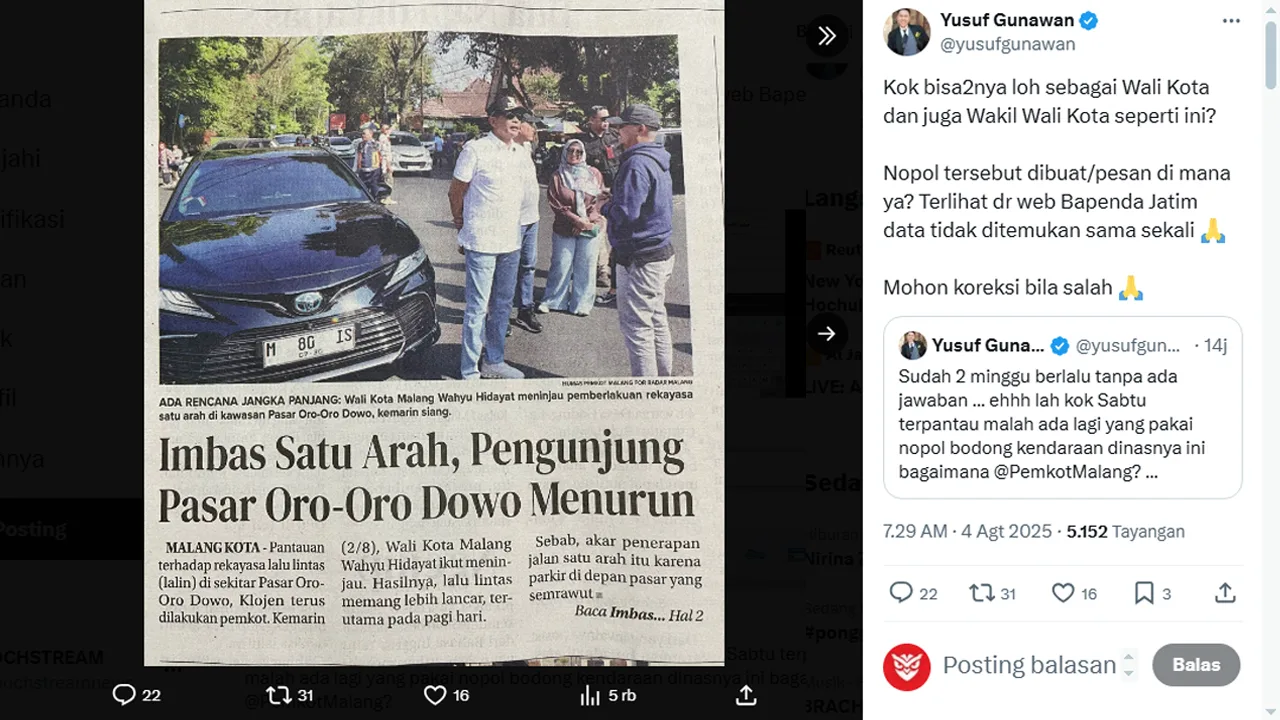Go to next image with arrow button
Screen dimensions: 1280x720
pyautogui.click(x=827, y=333)
